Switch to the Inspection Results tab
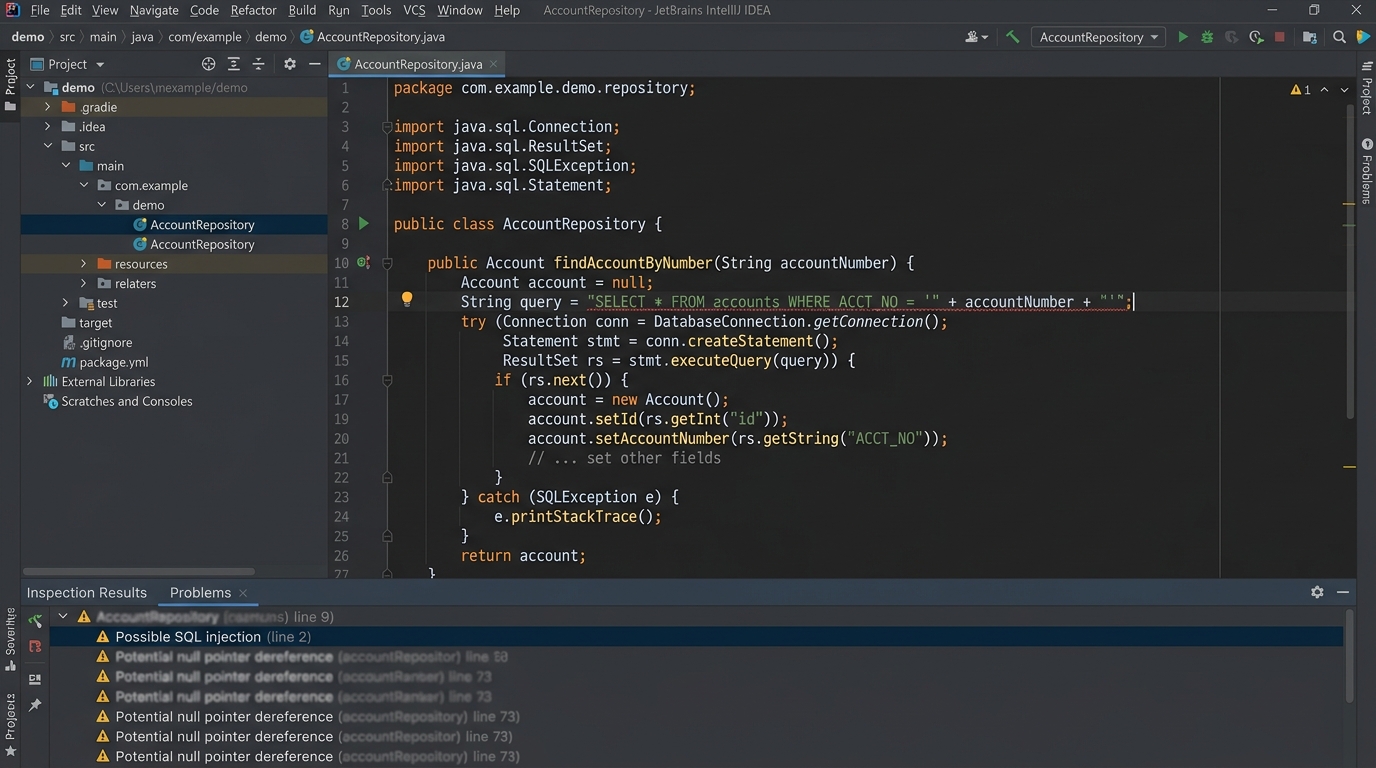Viewport: 1376px width, 768px height. tap(86, 592)
